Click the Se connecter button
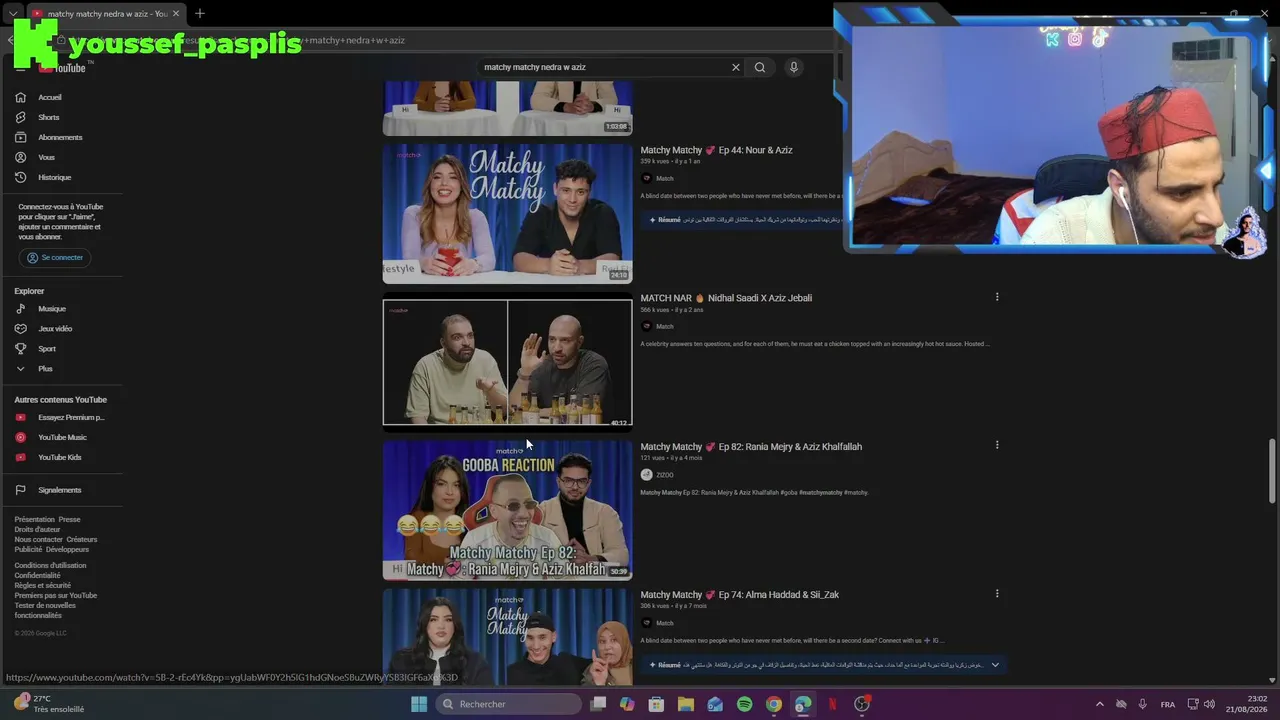Screen dimensions: 1280x720 tap(55, 258)
